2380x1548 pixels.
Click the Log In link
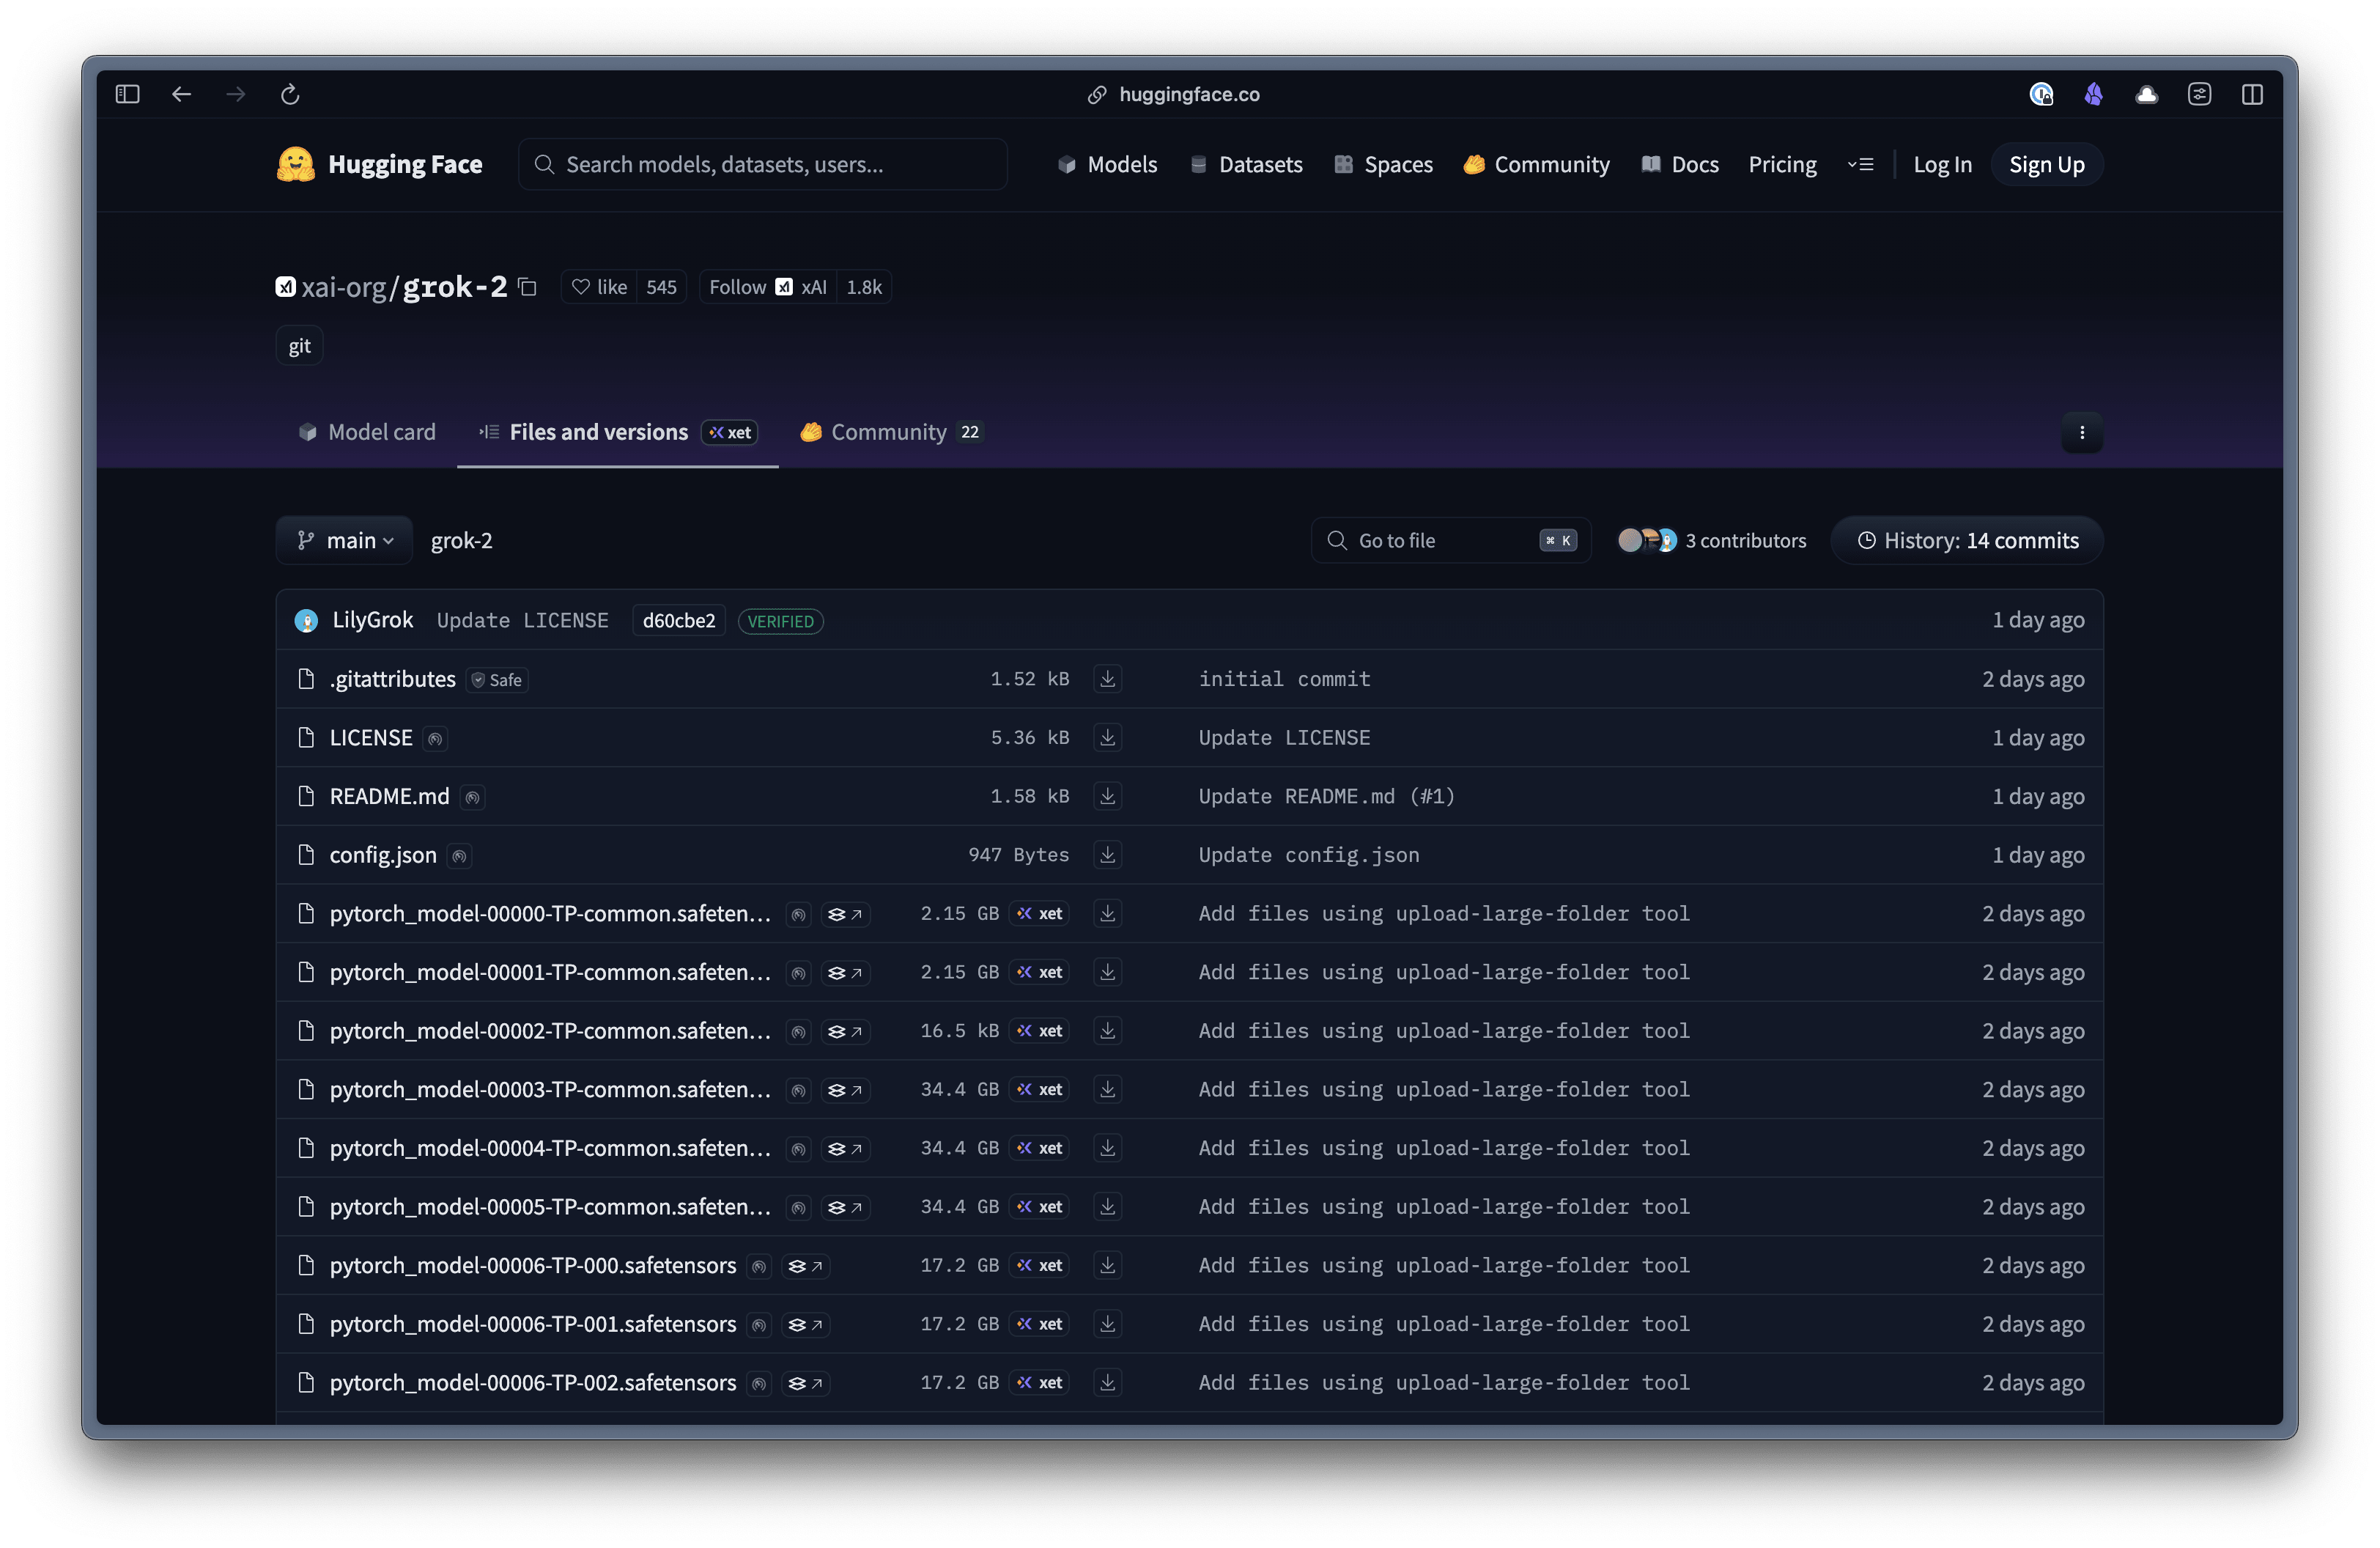tap(1942, 164)
